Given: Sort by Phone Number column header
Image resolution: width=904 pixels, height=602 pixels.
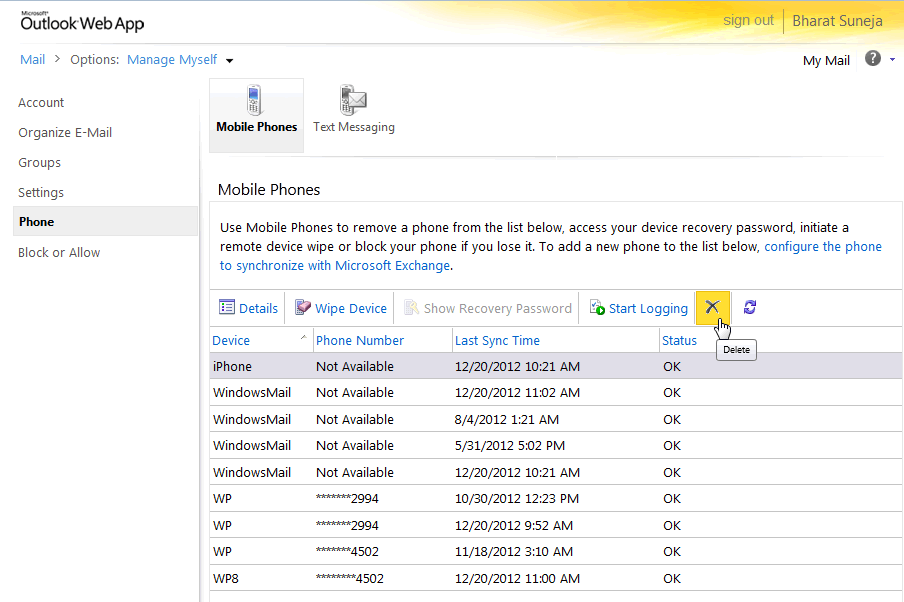Looking at the screenshot, I should point(360,341).
